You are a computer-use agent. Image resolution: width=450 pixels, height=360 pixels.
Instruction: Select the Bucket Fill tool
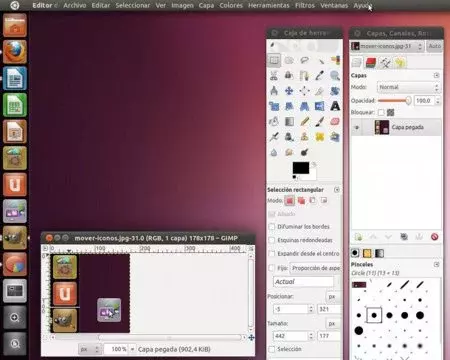point(274,121)
